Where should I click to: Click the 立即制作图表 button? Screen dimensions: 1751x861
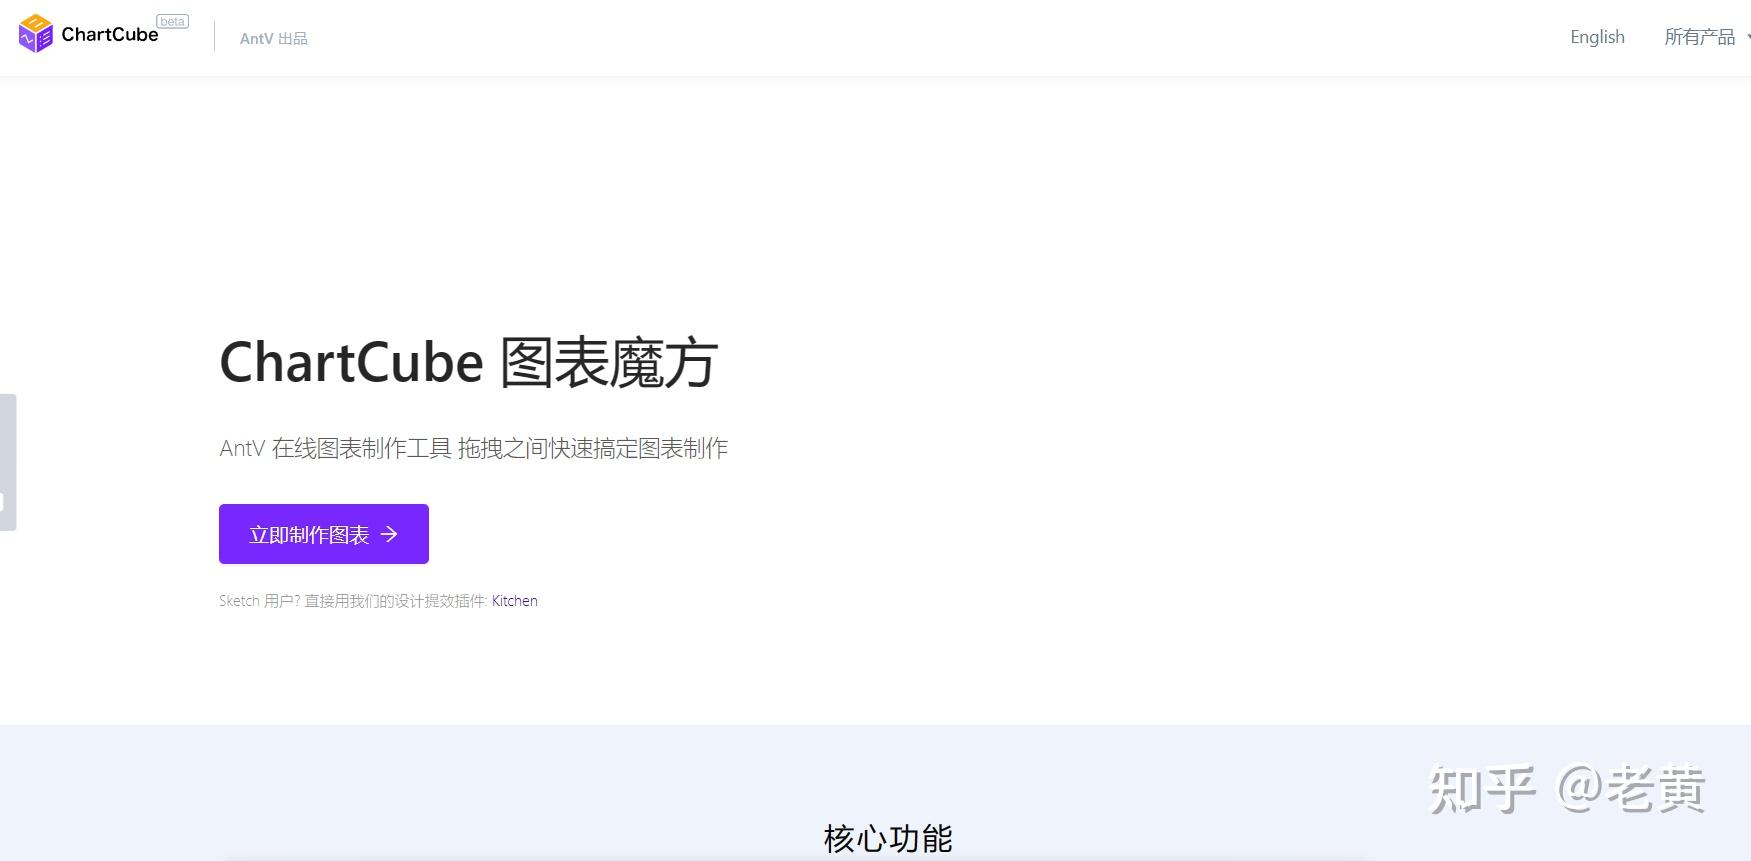[324, 534]
